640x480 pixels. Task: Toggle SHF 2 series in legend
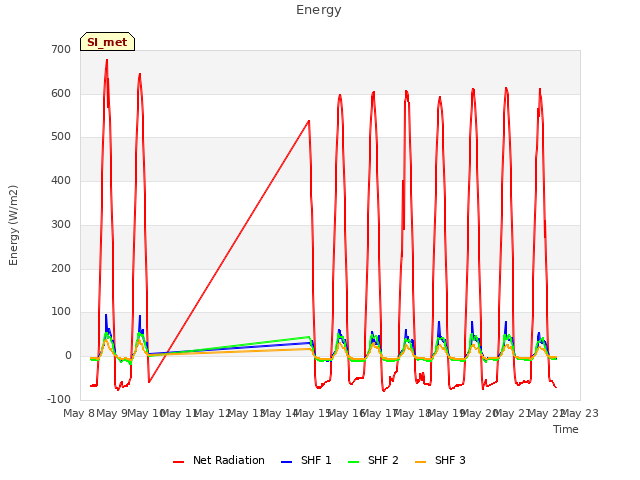[x=373, y=460]
